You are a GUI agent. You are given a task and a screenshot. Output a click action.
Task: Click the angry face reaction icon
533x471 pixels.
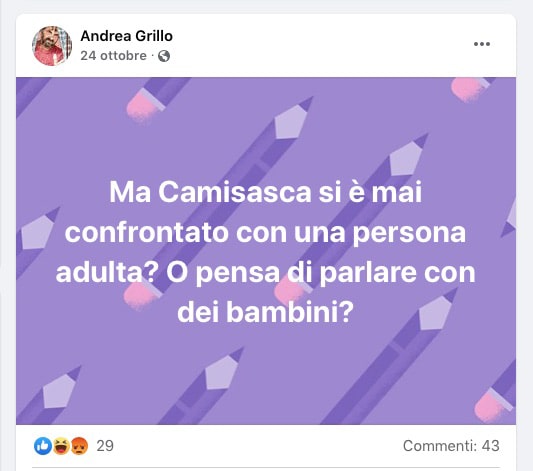point(80,446)
